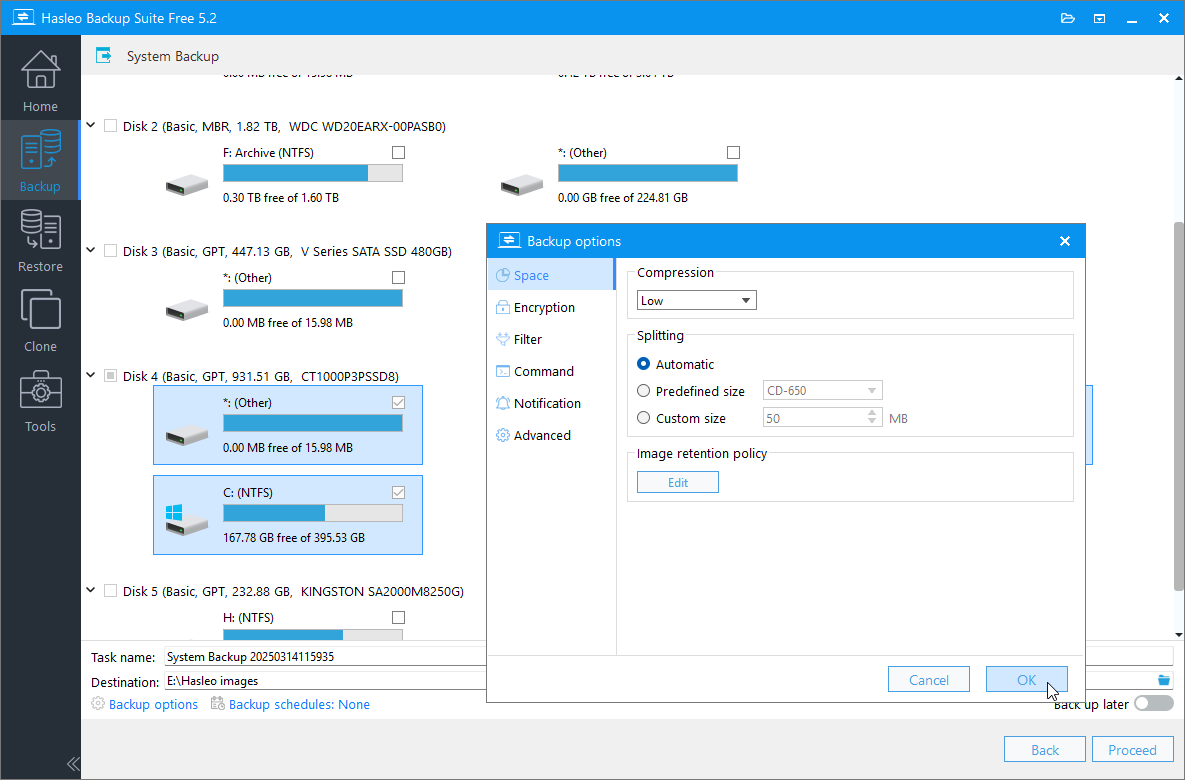1185x780 pixels.
Task: Click the Windows C: drive icon
Action: click(x=187, y=520)
